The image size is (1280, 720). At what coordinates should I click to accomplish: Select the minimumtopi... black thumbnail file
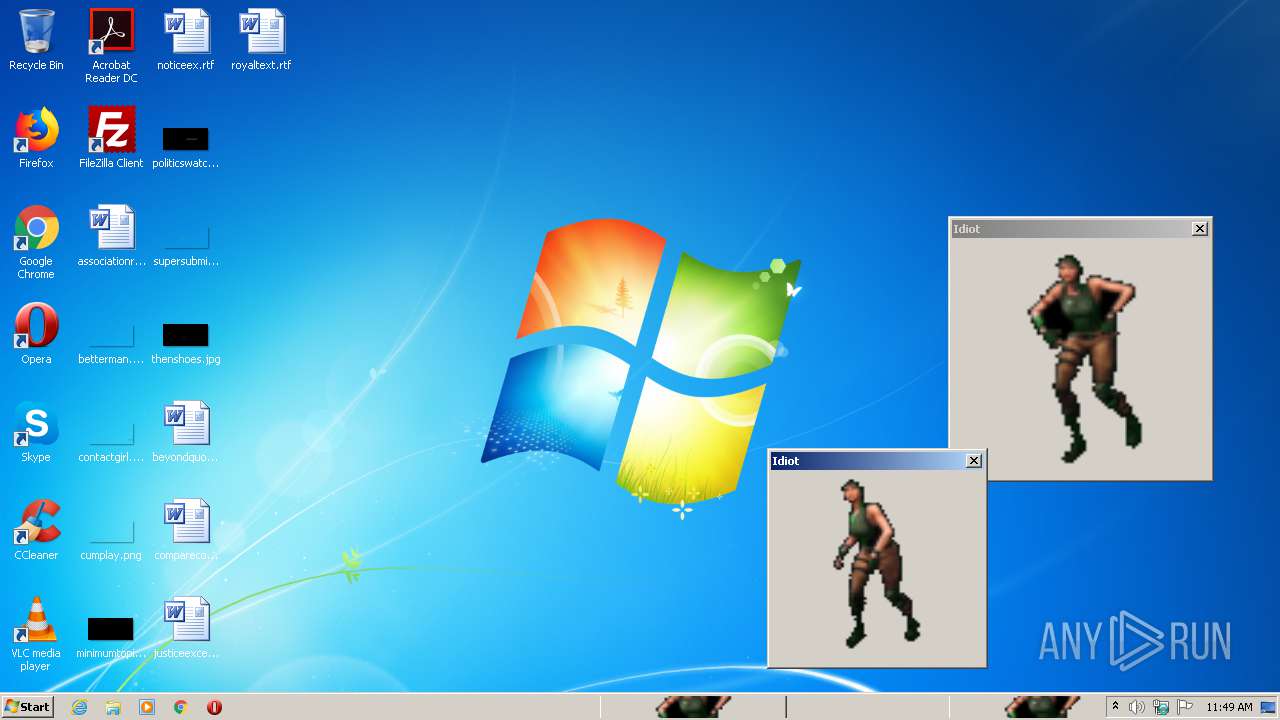(111, 638)
